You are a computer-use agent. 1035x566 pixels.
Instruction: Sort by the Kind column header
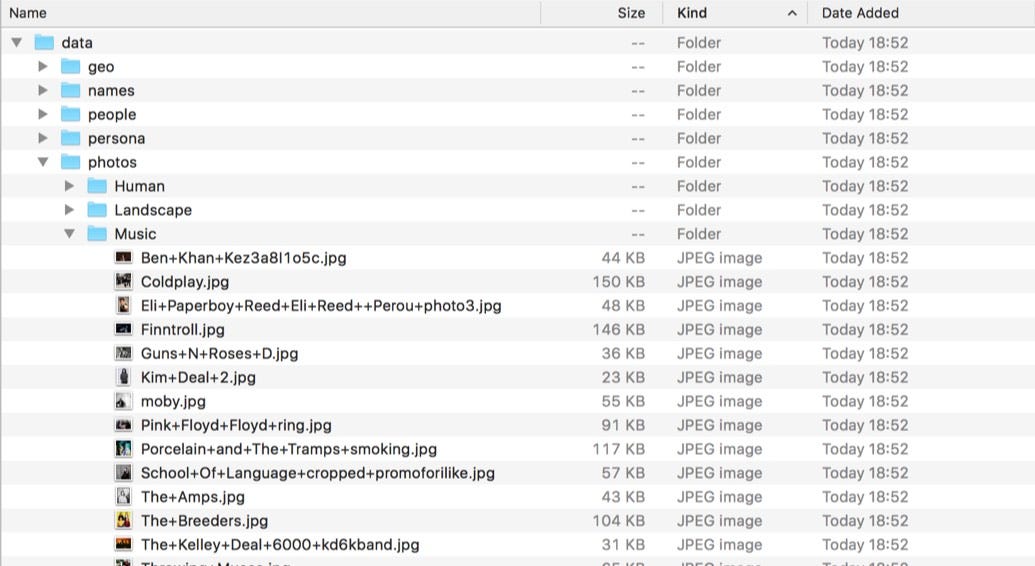(735, 13)
